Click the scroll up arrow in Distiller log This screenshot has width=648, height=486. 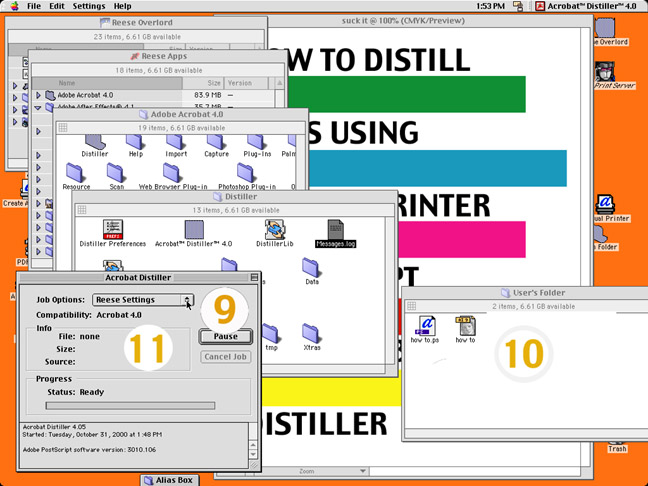pos(254,446)
